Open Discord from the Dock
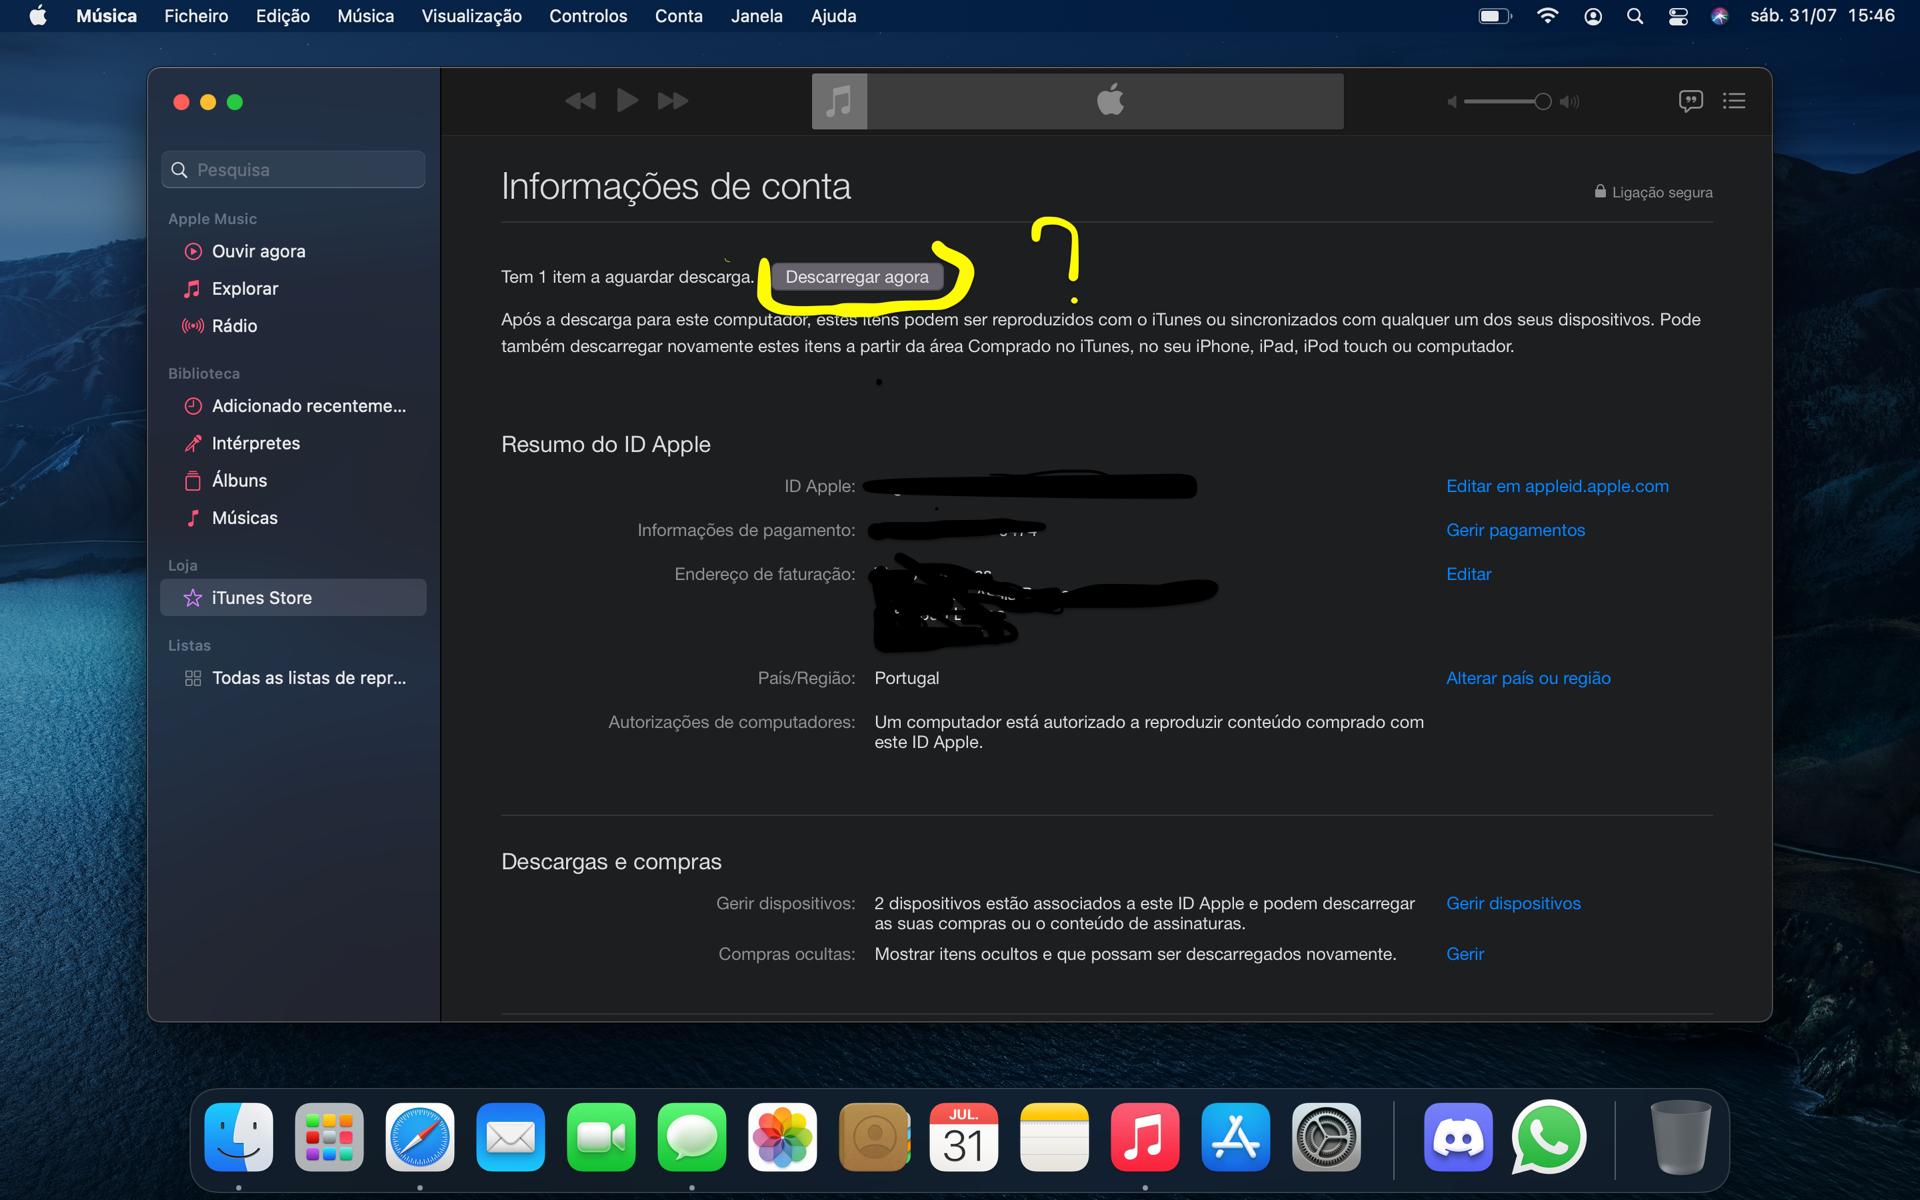Viewport: 1920px width, 1200px height. pos(1457,1138)
